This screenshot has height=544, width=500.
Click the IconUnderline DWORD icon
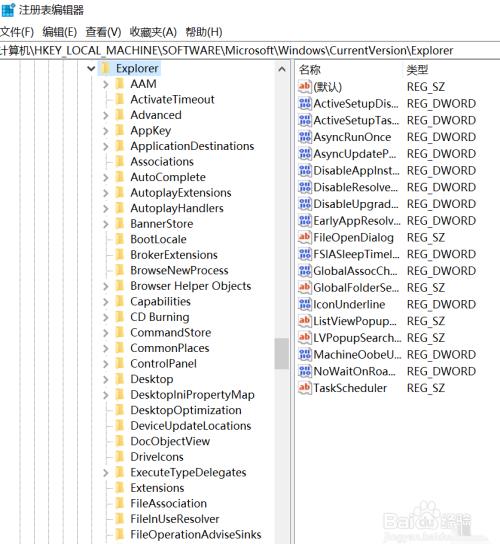tap(304, 304)
